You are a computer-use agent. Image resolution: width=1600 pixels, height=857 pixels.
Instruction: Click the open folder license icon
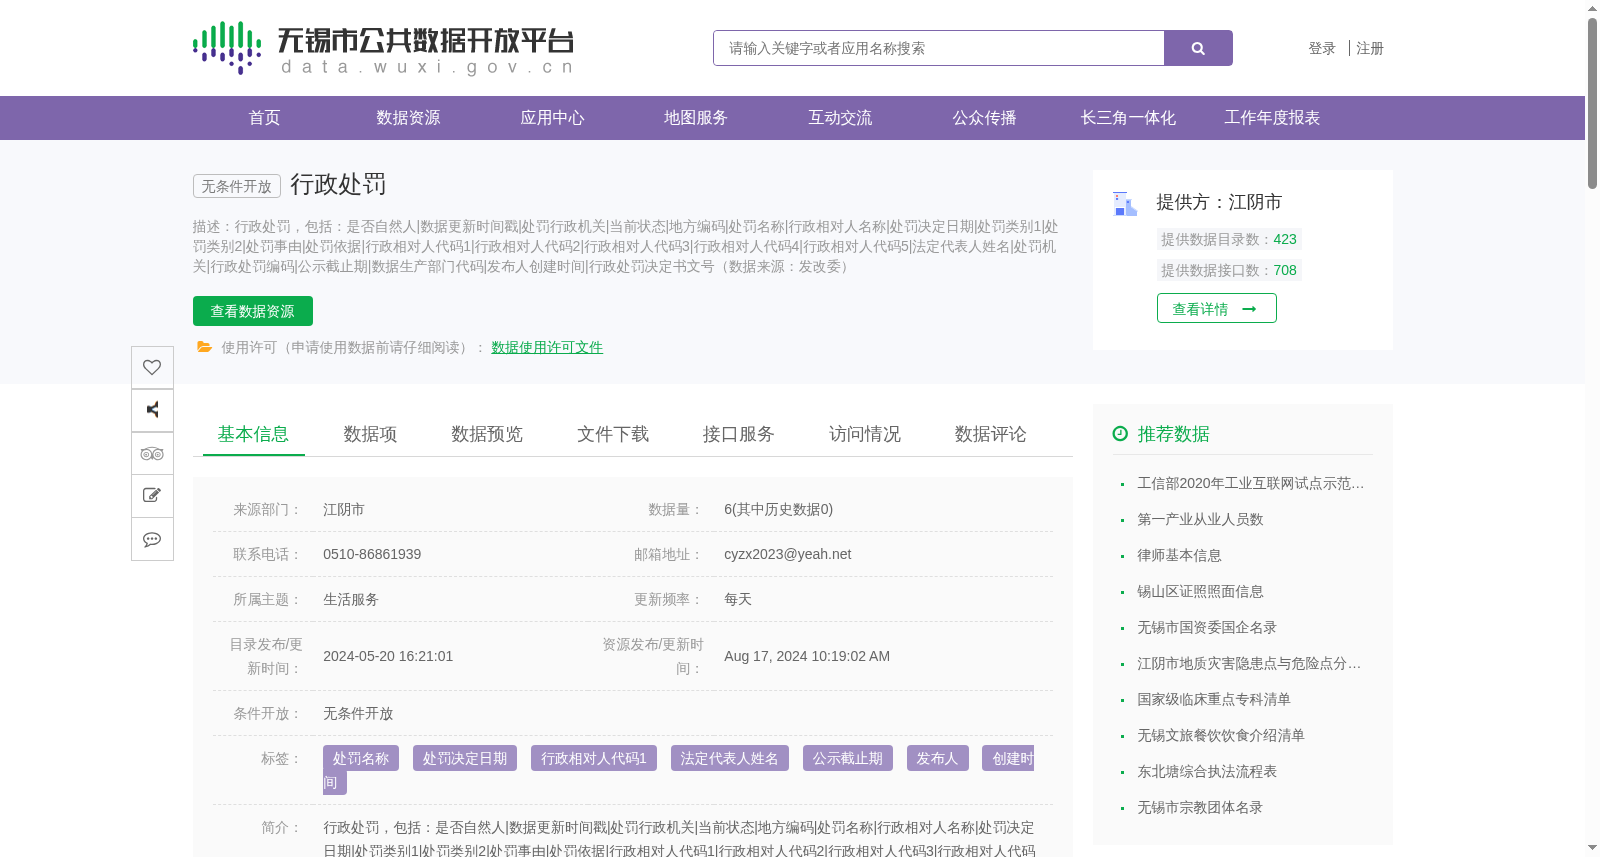204,347
